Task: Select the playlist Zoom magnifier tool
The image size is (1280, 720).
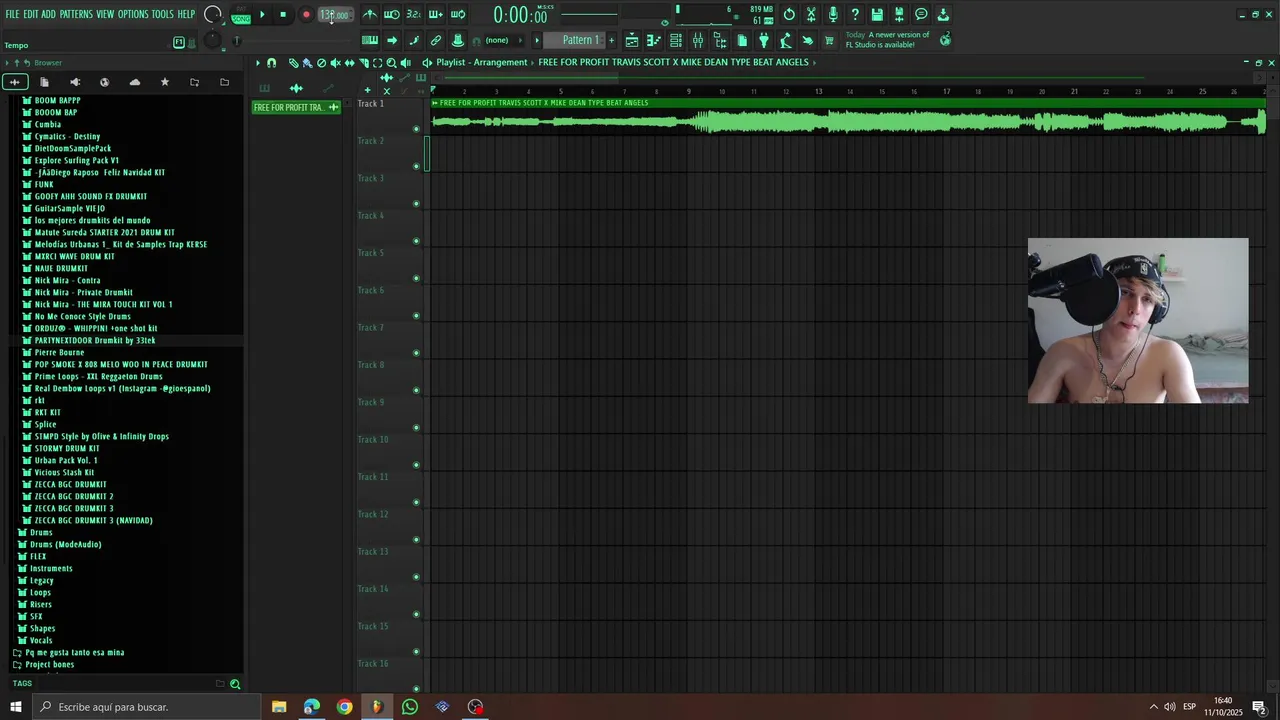Action: click(391, 63)
